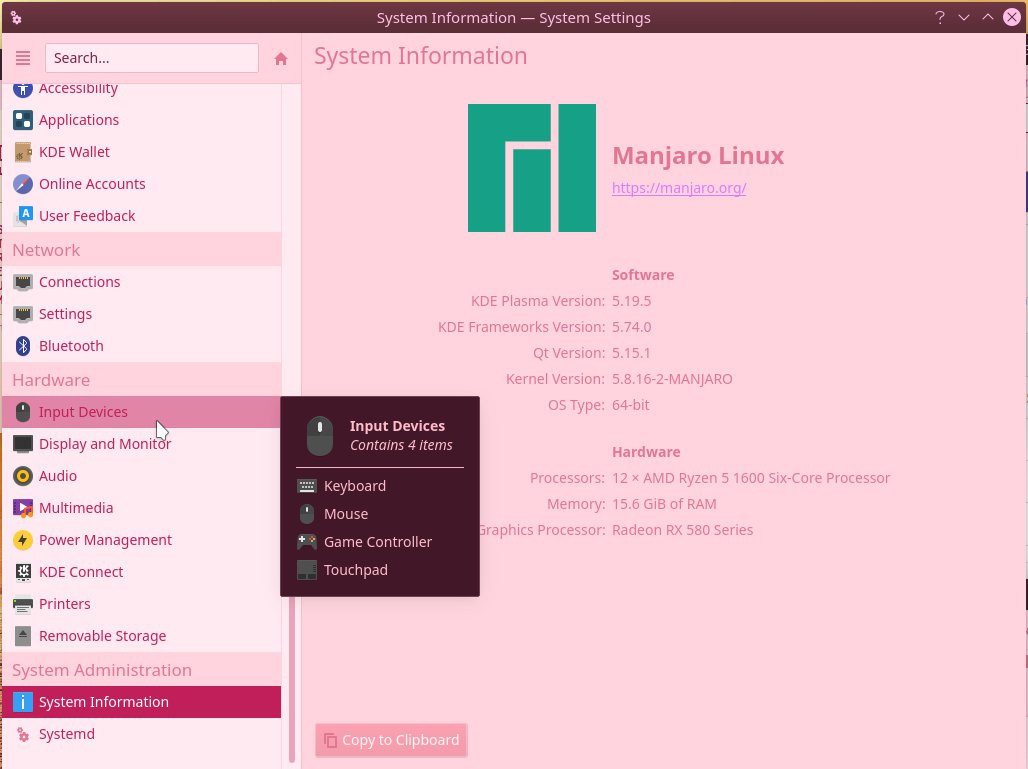Click the Systemd gear icon
This screenshot has width=1028, height=769.
(23, 734)
